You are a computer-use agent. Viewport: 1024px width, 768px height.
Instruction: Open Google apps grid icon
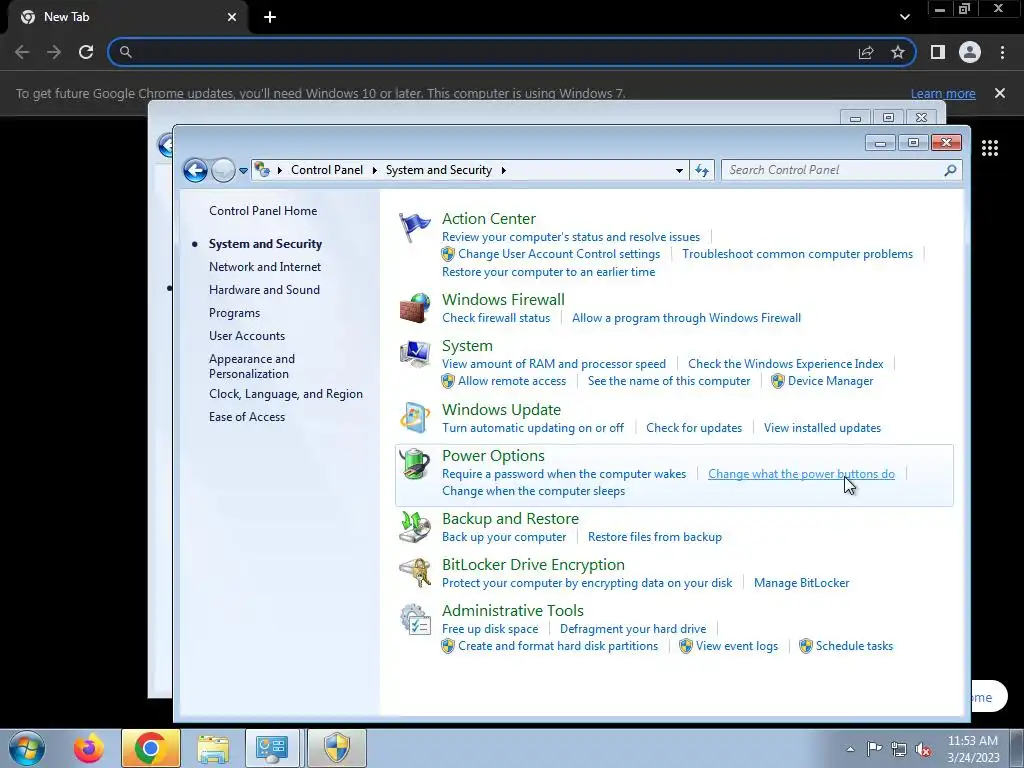990,148
